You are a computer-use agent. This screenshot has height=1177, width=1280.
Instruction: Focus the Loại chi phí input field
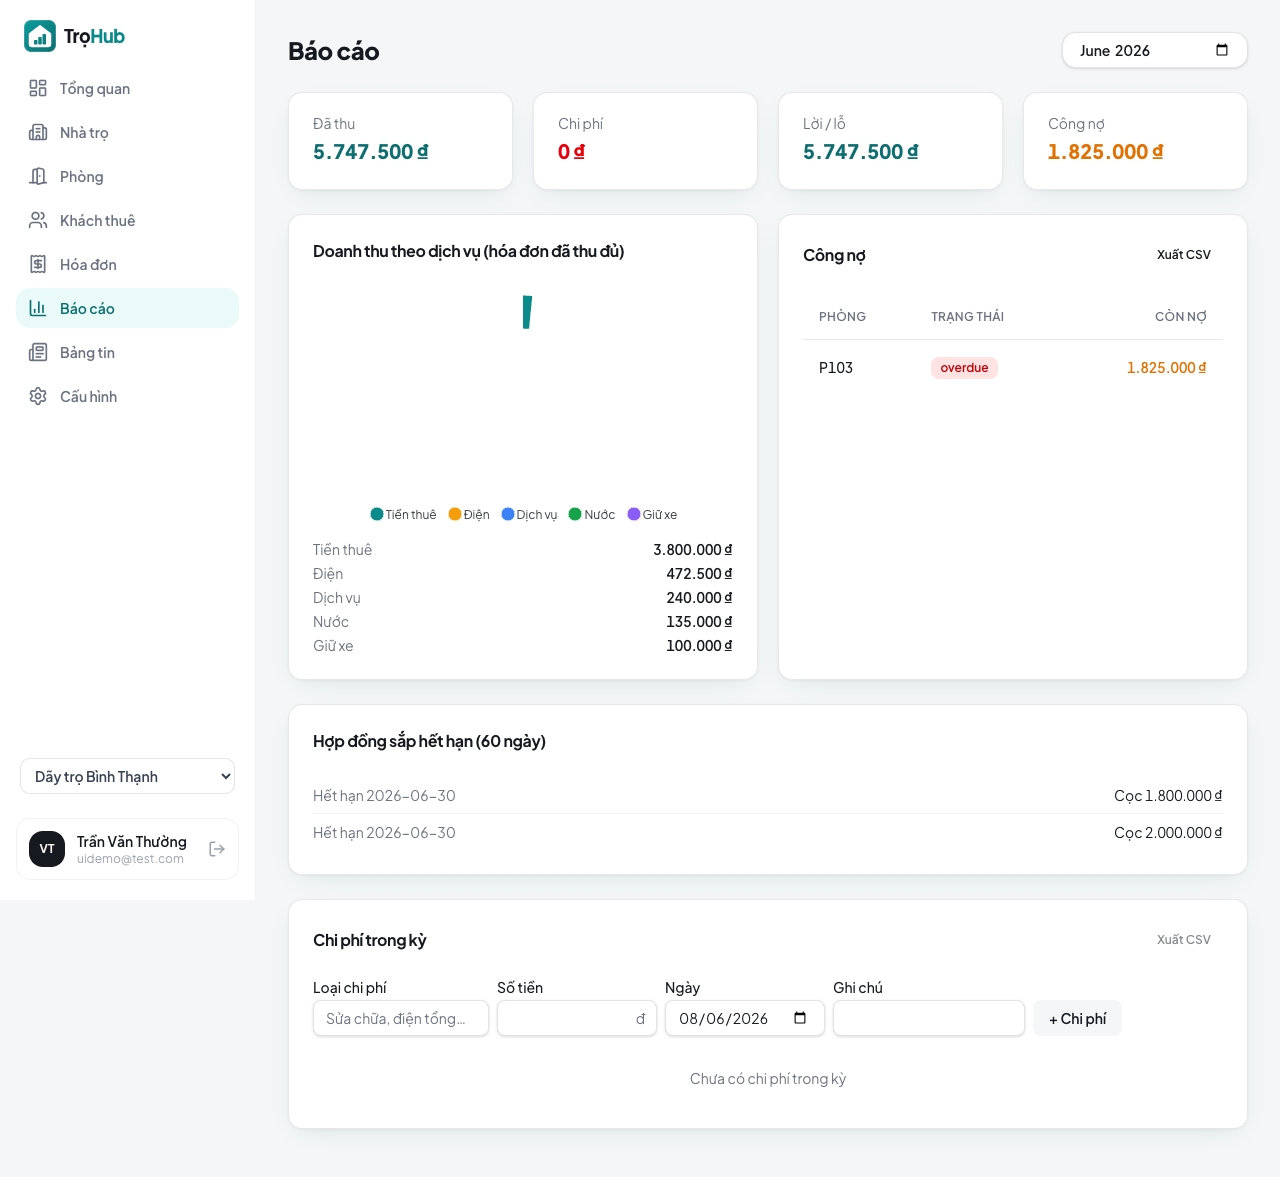point(401,1018)
